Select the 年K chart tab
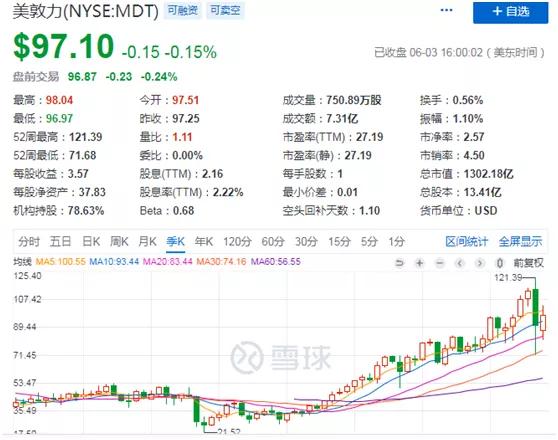Viewport: 558px width, 440px height. point(204,242)
